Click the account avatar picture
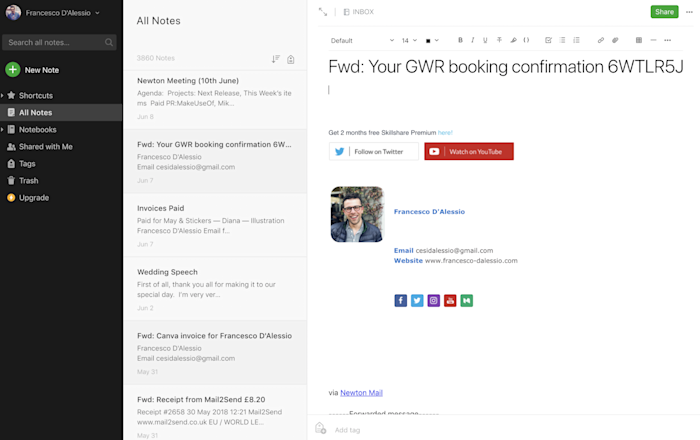700x440 pixels. click(x=13, y=12)
